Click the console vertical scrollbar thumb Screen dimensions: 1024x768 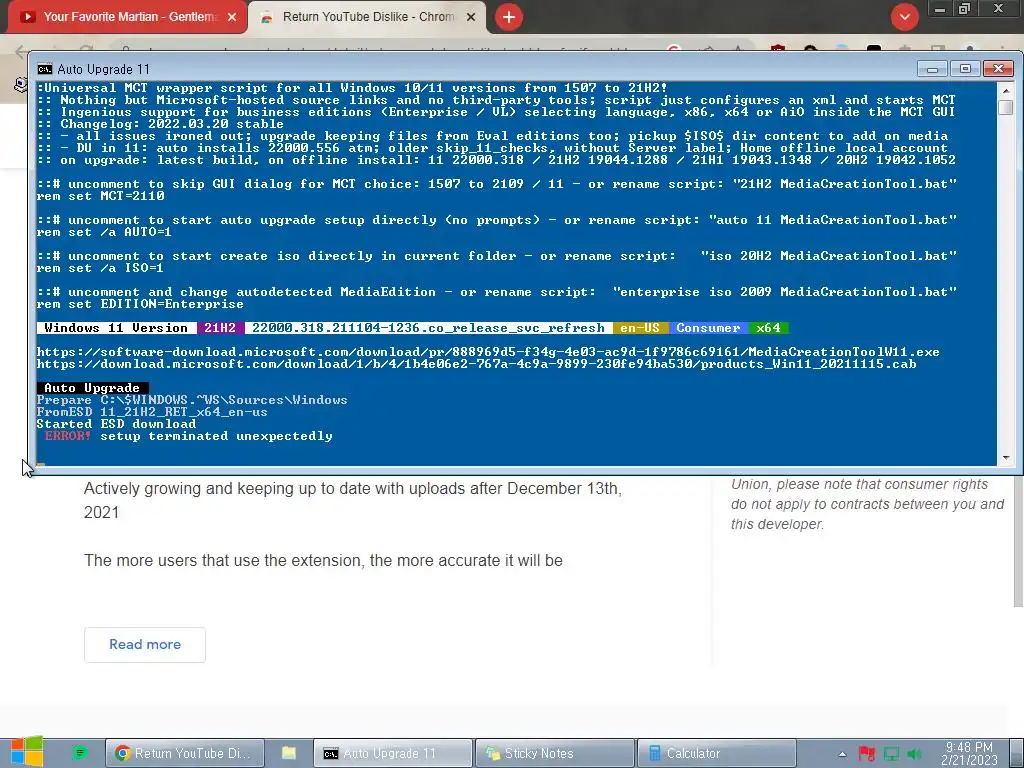(x=1006, y=108)
